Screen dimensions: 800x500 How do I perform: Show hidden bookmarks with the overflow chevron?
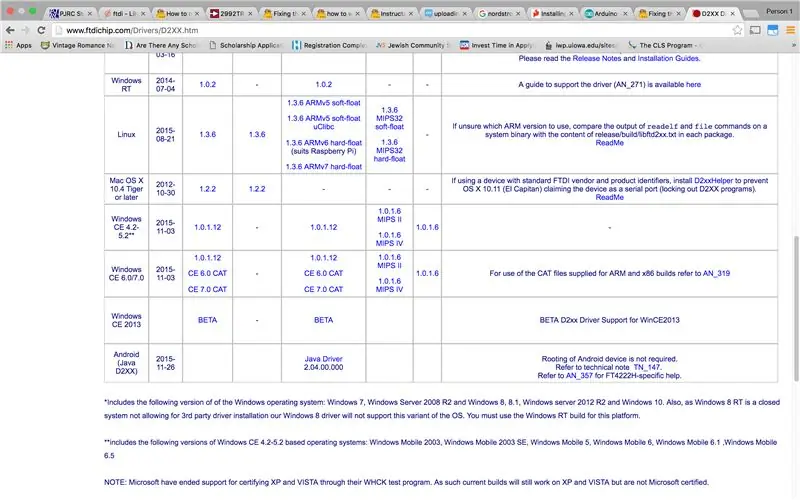793,45
